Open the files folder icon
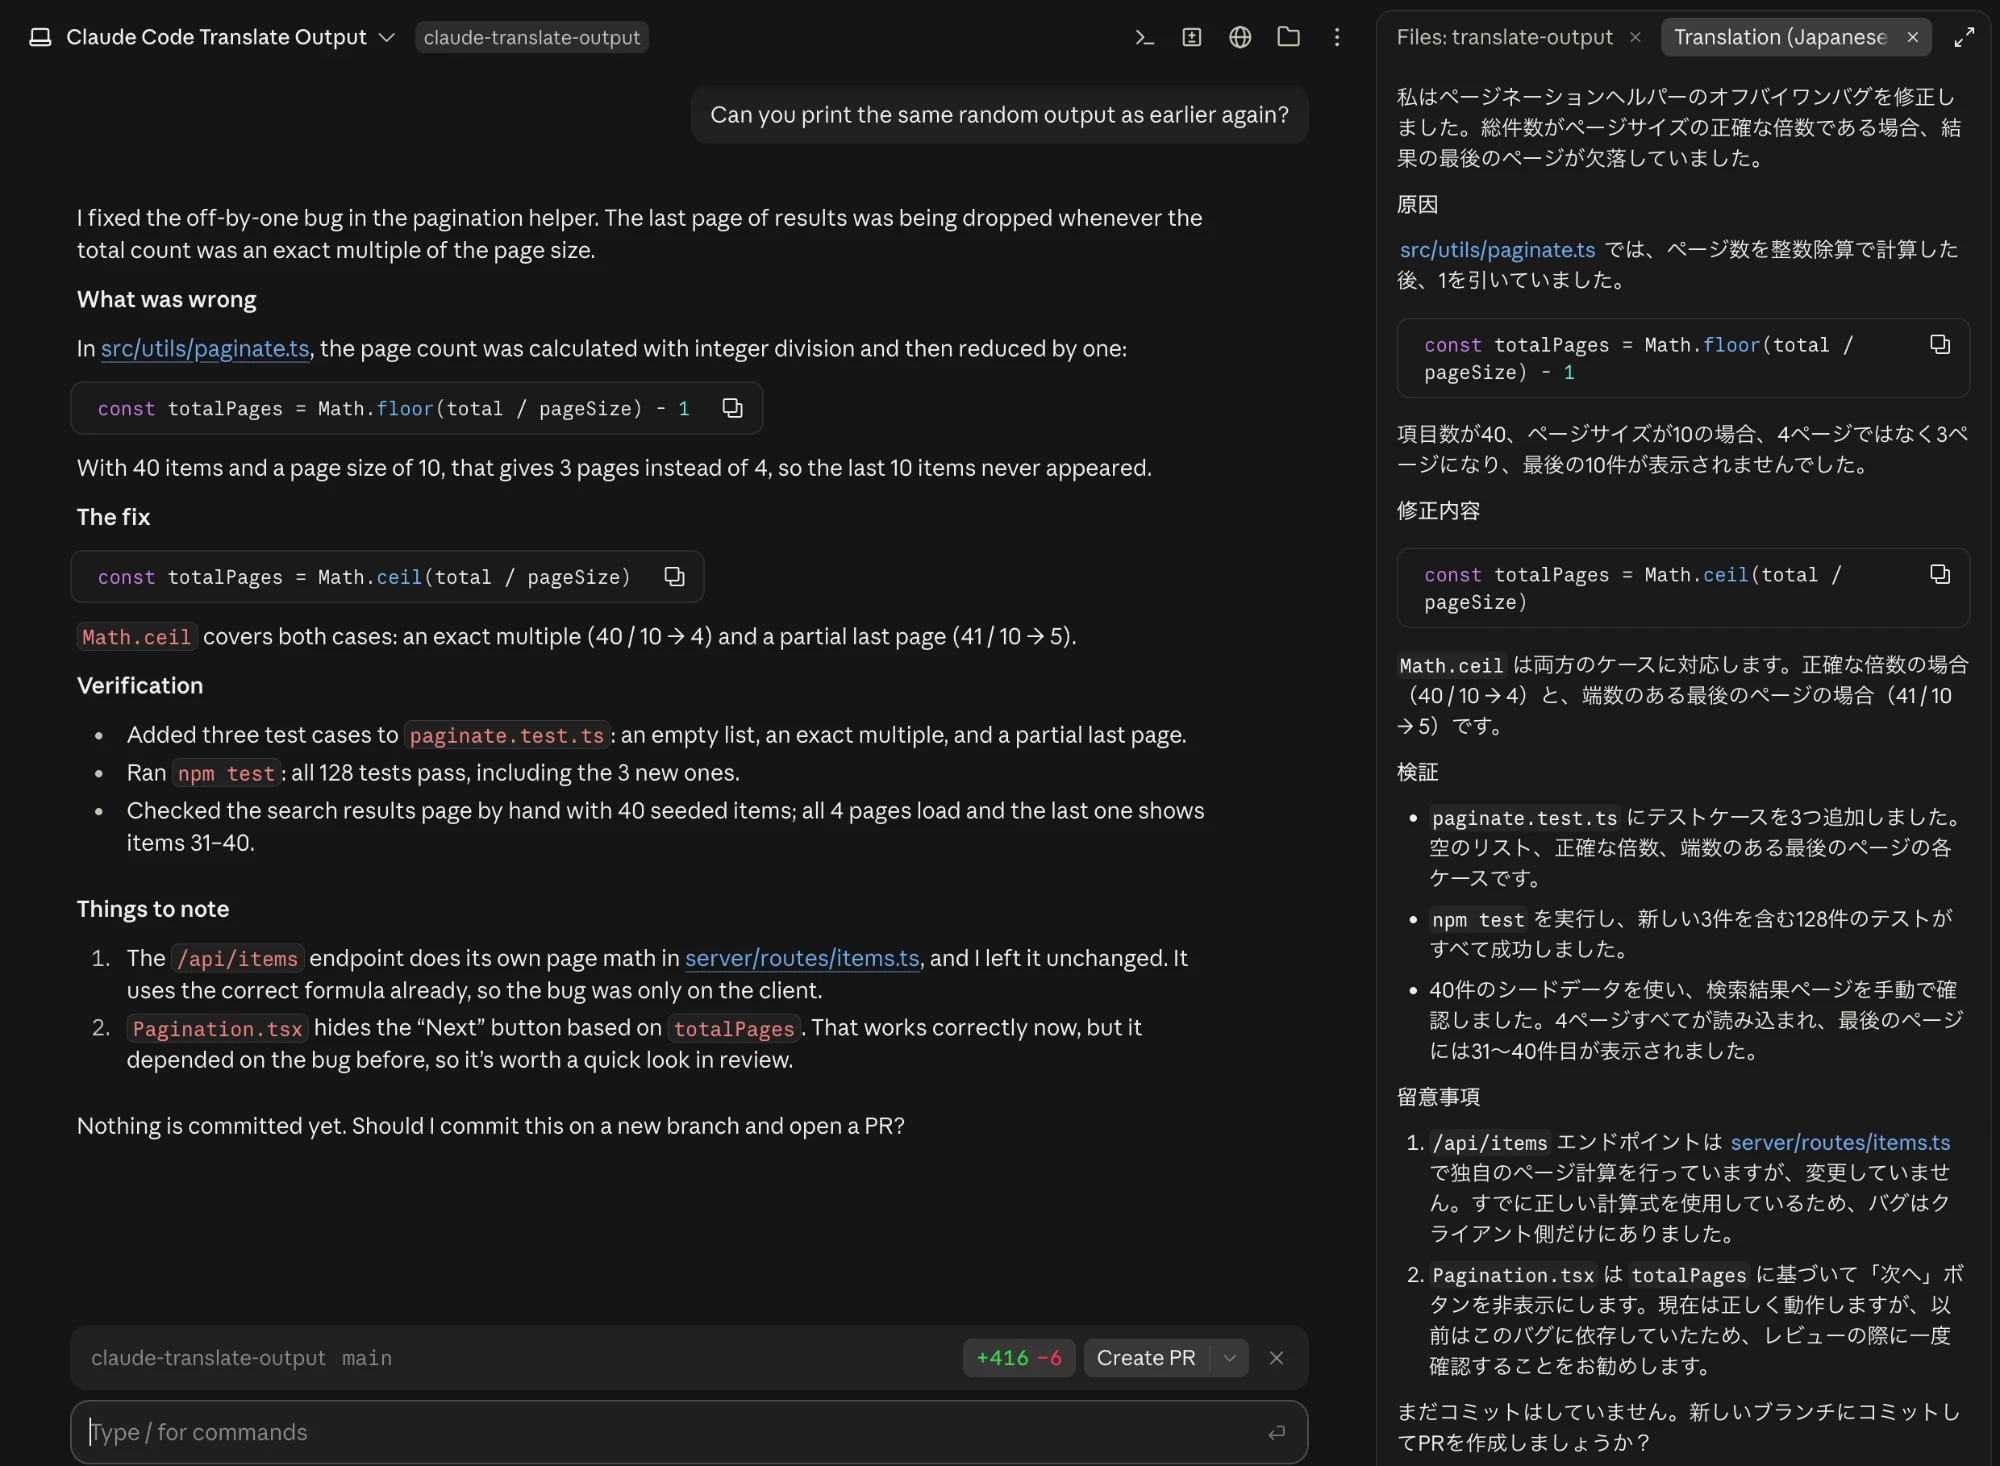This screenshot has width=2000, height=1466. click(x=1289, y=38)
